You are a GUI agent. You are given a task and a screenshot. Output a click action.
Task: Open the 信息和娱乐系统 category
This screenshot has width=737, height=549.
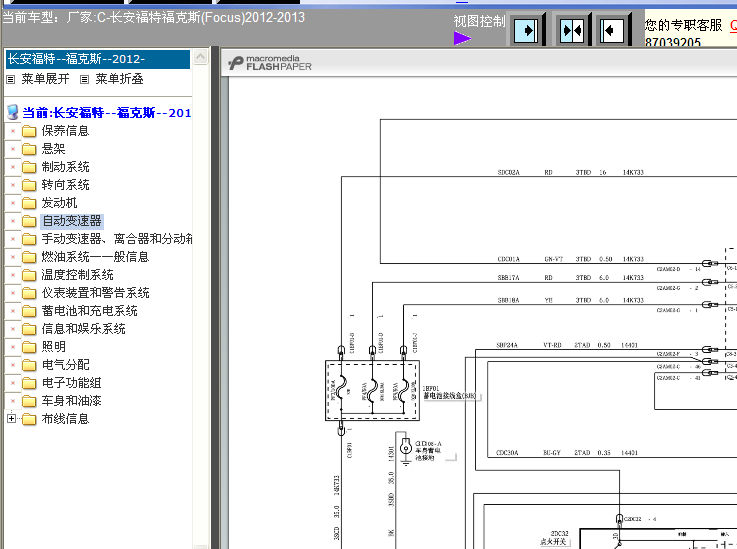point(83,329)
